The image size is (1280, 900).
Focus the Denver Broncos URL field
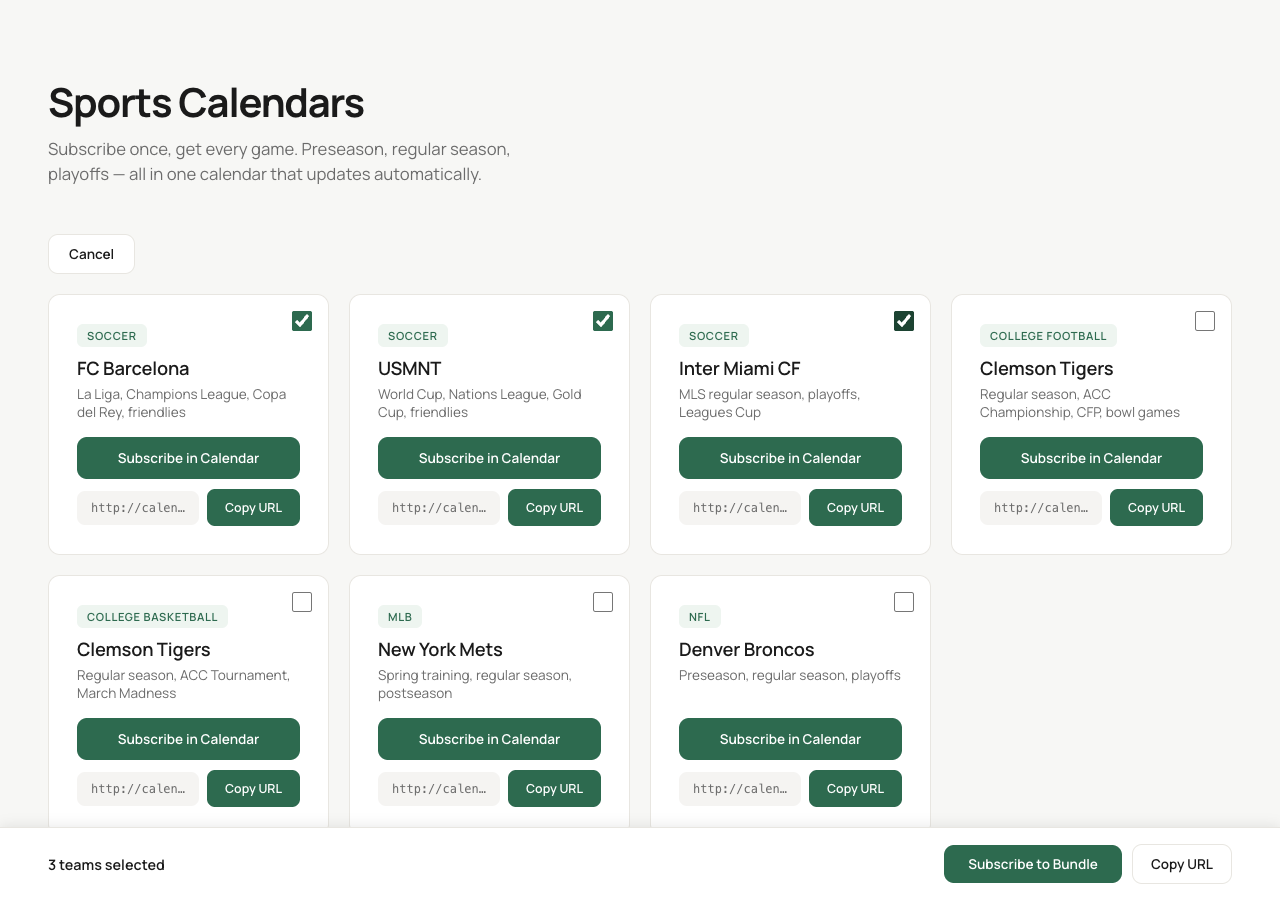tap(740, 789)
